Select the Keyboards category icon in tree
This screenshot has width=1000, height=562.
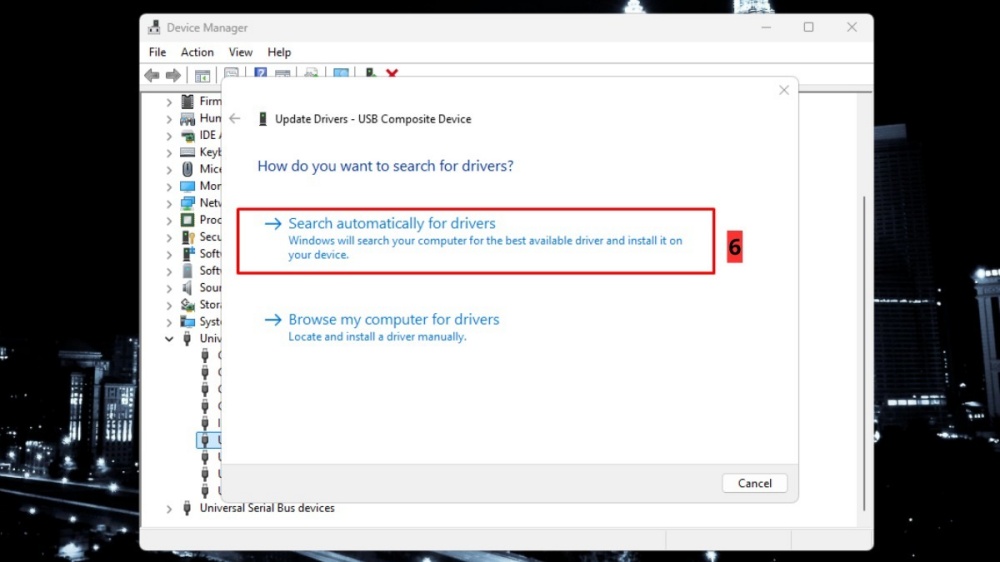(187, 152)
